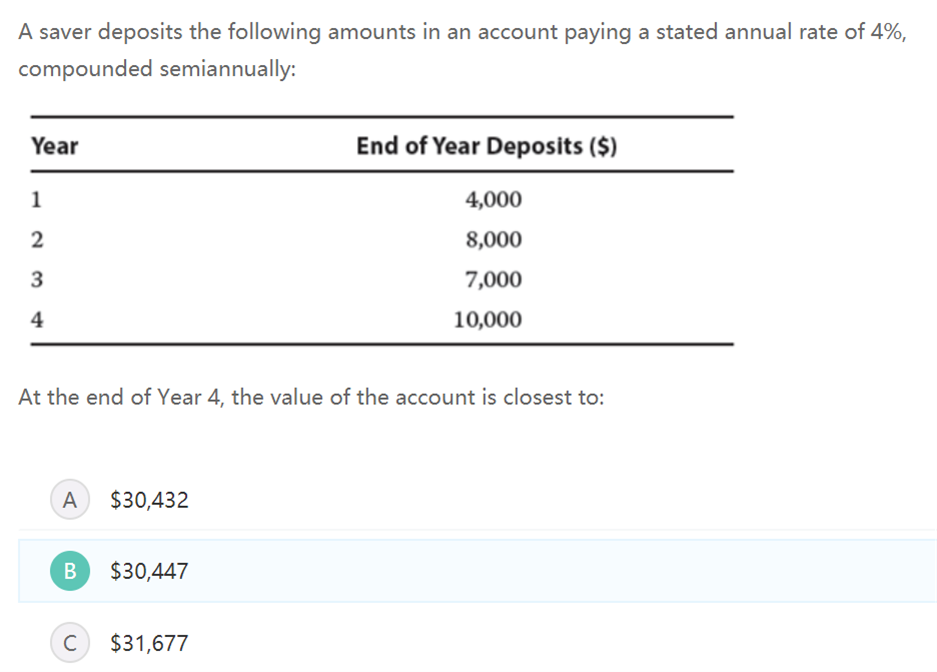Image resolution: width=937 pixels, height=672 pixels.
Task: Click the 4% rate in the question
Action: (886, 32)
